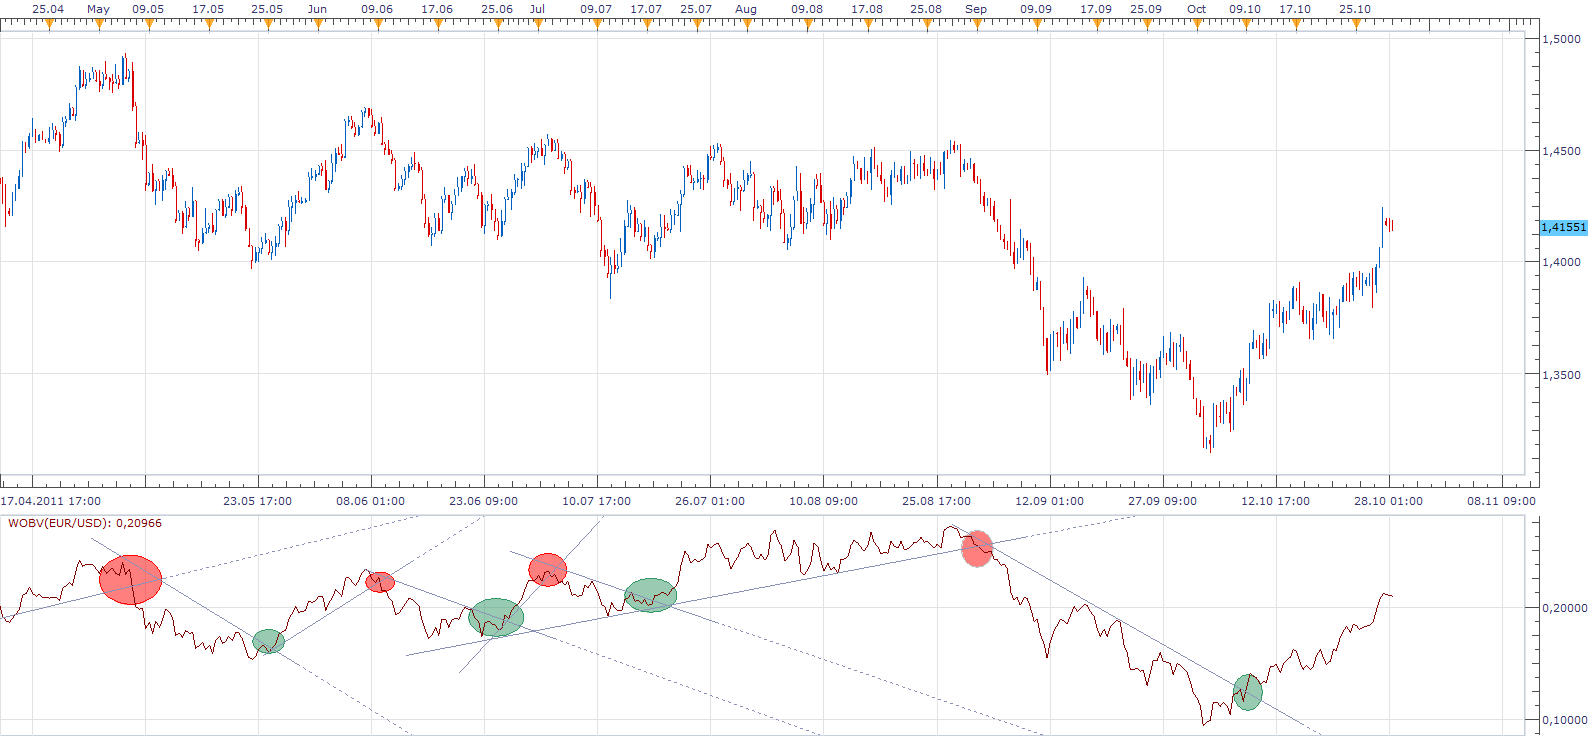Screen dimensions: 1596x736
Task: Click the 1,4000 price axis label
Action: (1562, 263)
